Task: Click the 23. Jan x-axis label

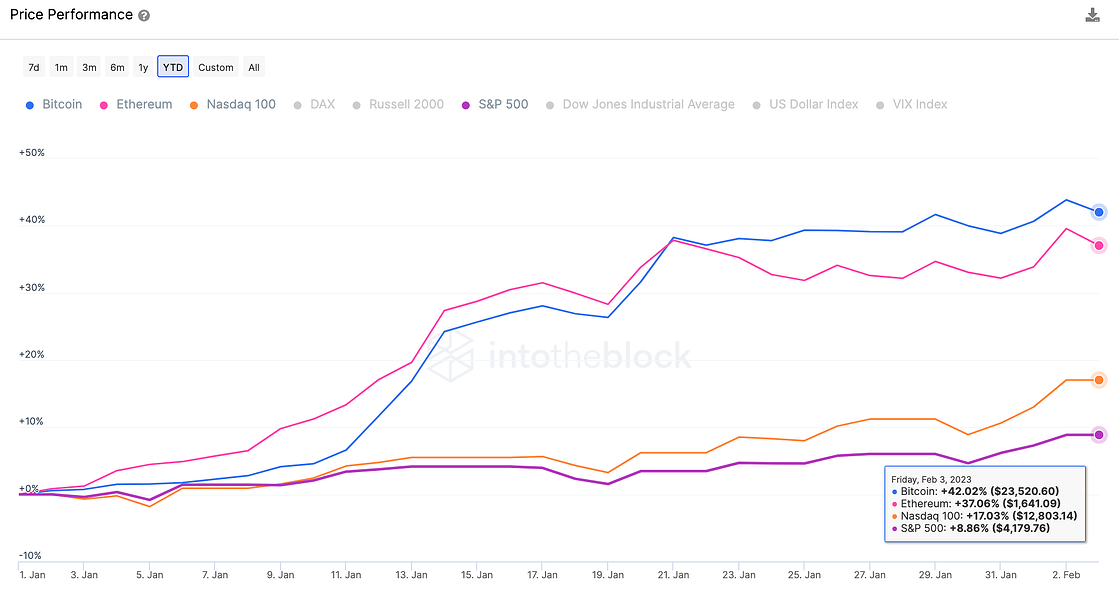Action: pyautogui.click(x=739, y=574)
